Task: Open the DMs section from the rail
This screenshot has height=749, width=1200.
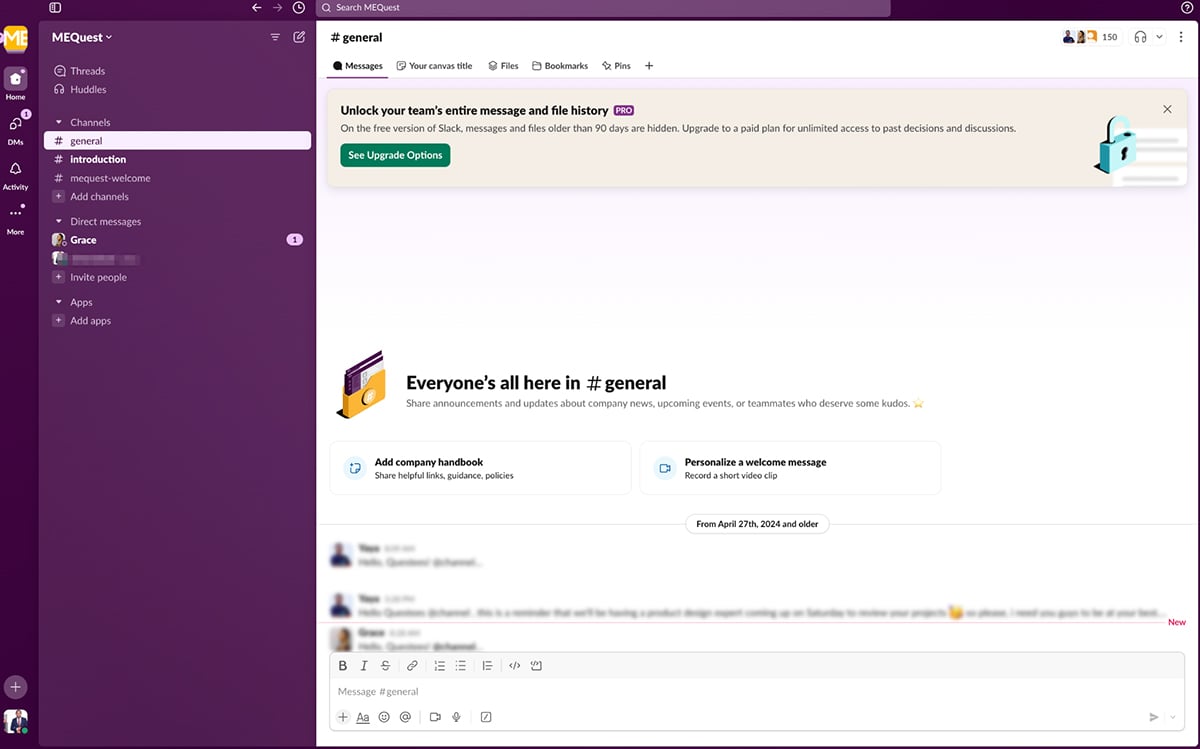Action: click(15, 124)
